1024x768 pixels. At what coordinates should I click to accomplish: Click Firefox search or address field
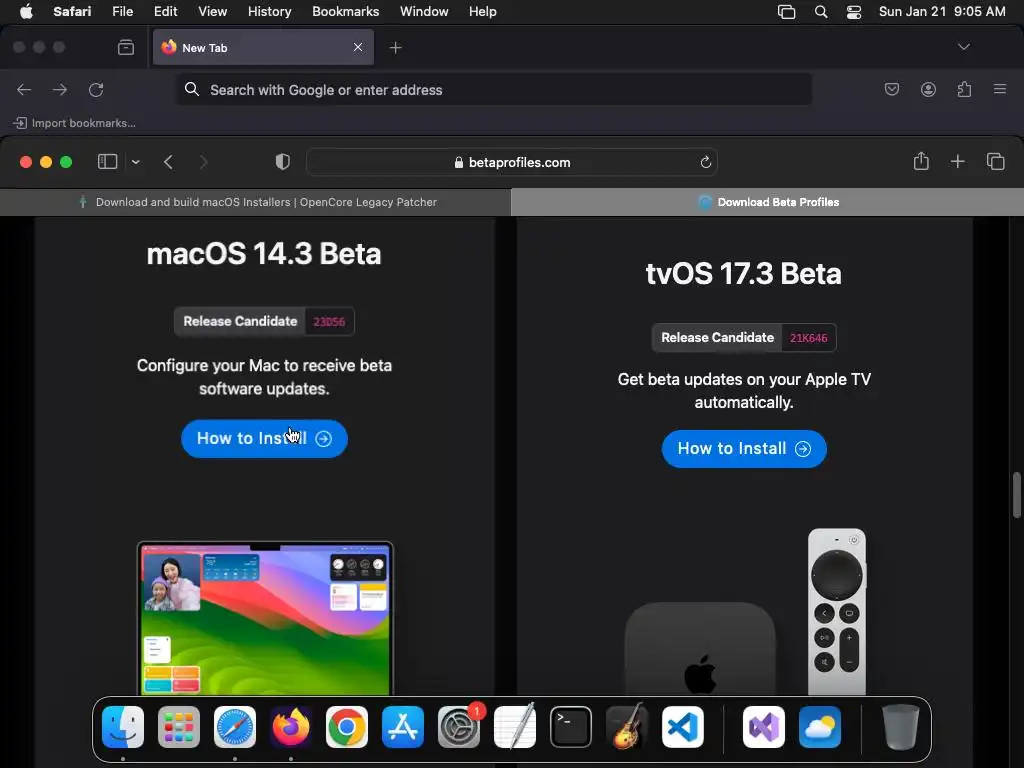click(494, 89)
